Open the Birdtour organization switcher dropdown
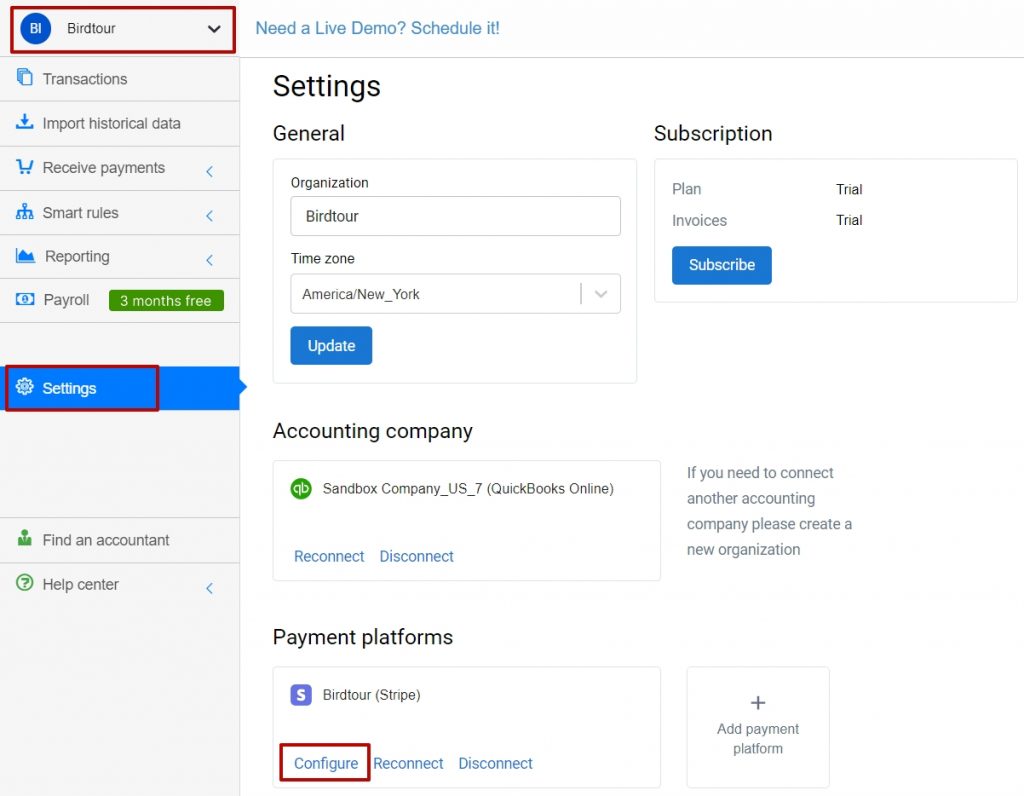1024x796 pixels. 123,29
